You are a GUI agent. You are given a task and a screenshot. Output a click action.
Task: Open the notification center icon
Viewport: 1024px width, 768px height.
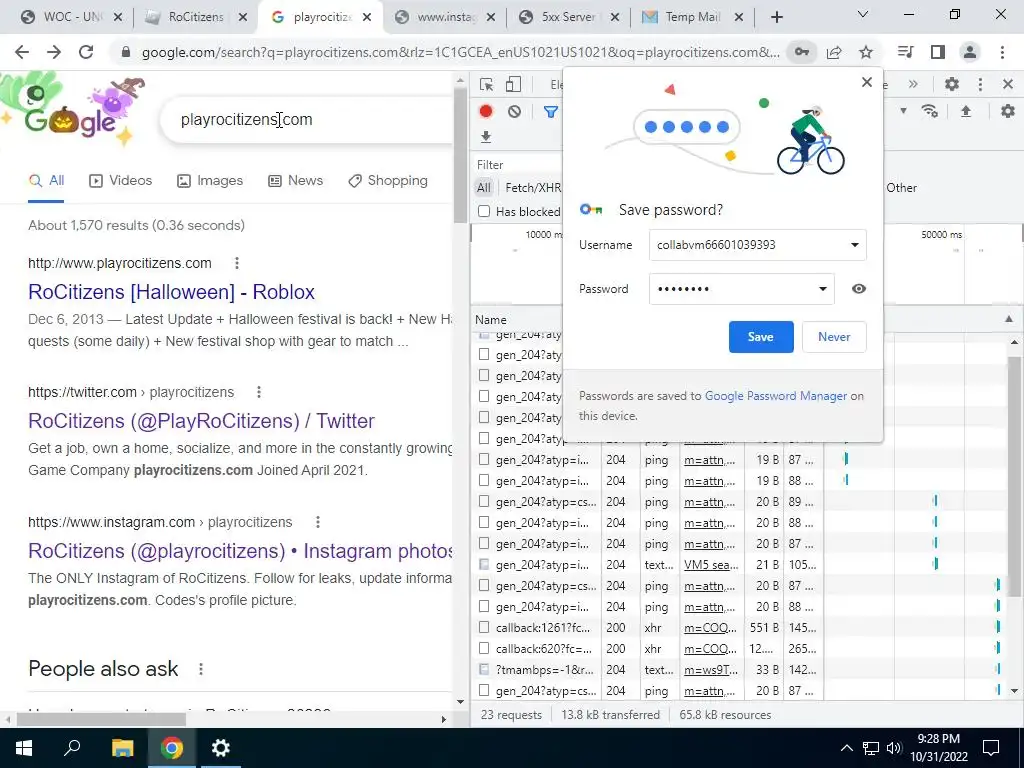tap(991, 748)
